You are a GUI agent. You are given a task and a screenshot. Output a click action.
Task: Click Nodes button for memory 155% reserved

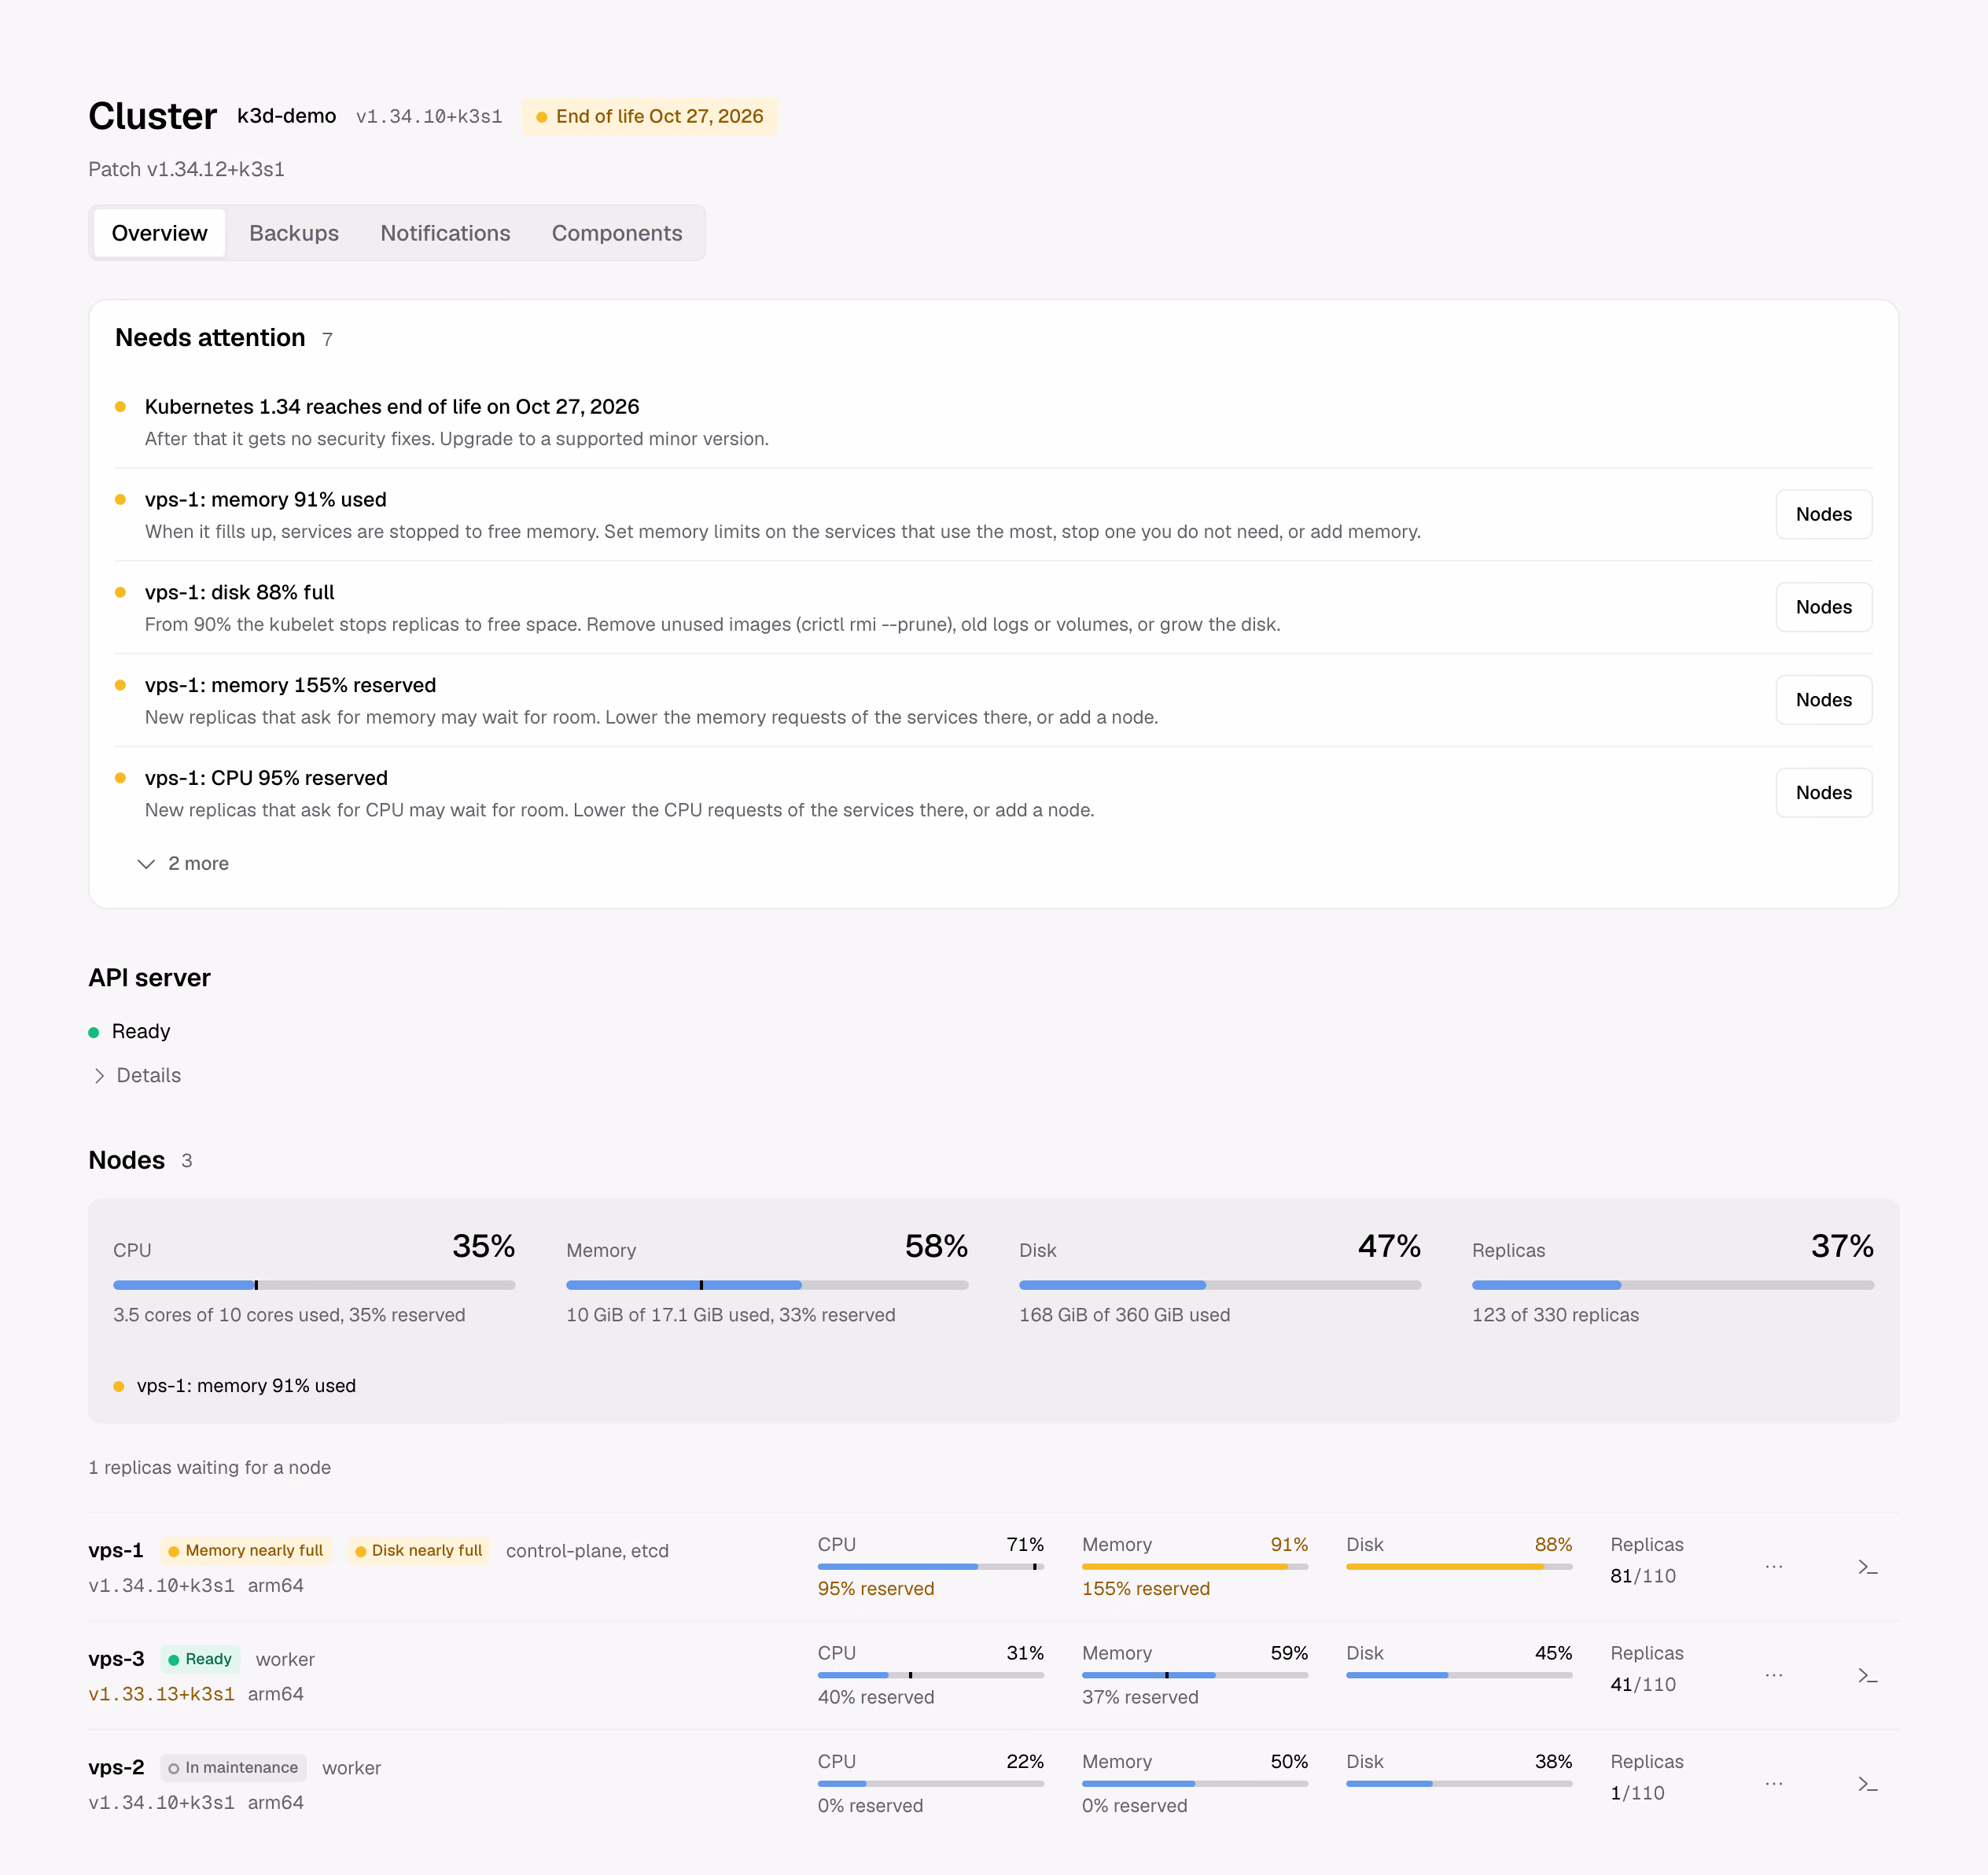(1823, 700)
